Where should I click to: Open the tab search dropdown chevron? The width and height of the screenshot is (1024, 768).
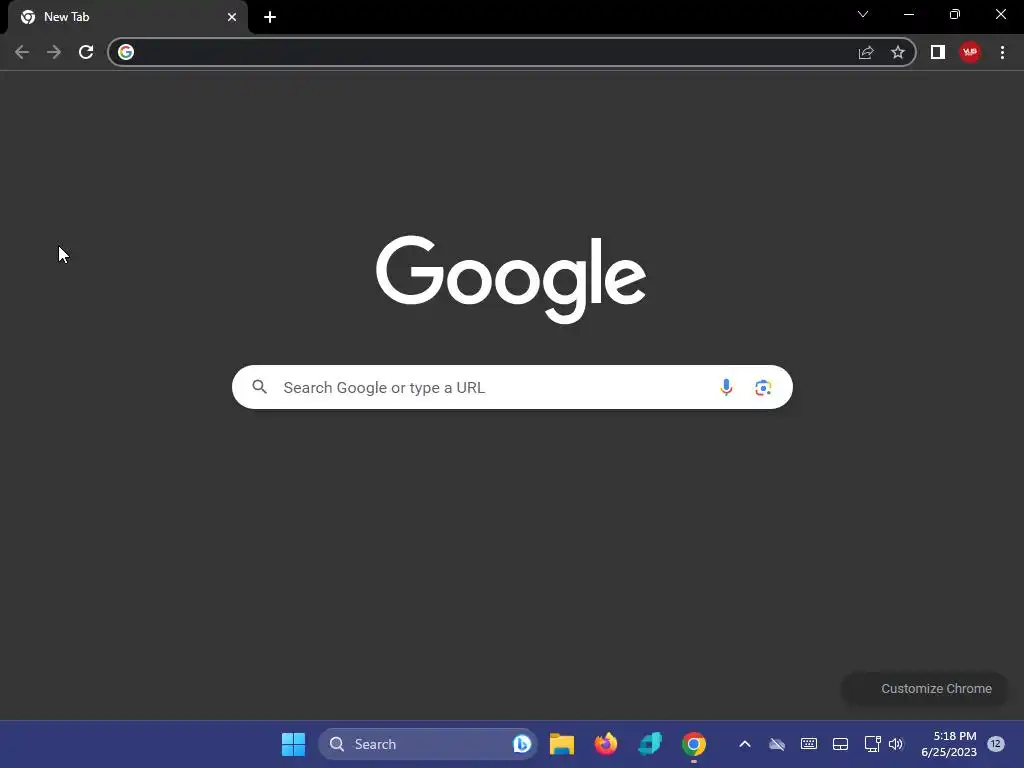[863, 14]
